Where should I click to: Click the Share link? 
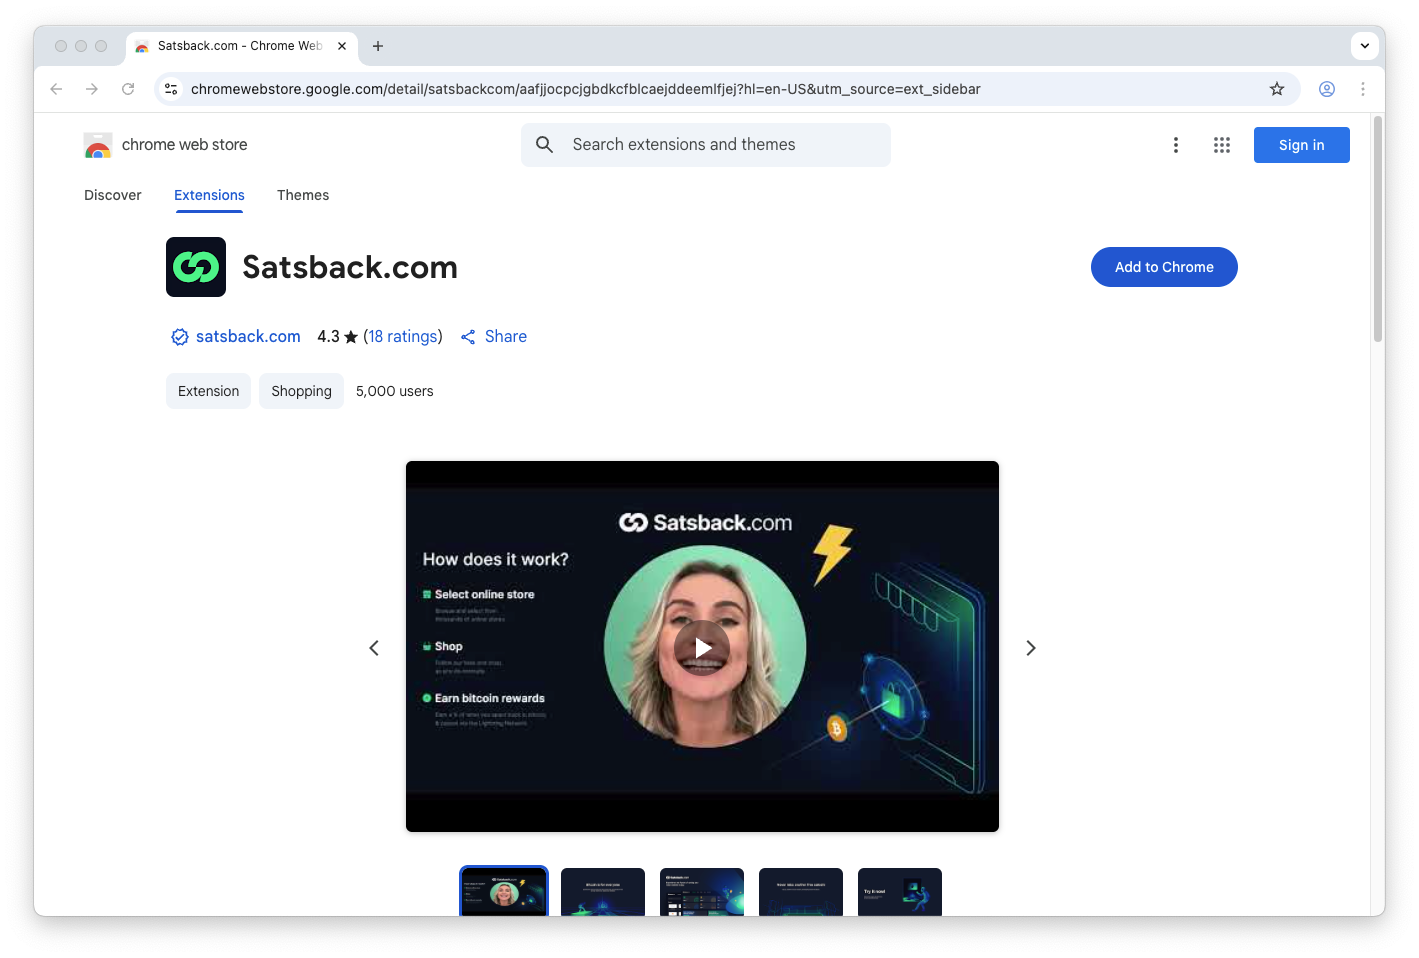(494, 337)
